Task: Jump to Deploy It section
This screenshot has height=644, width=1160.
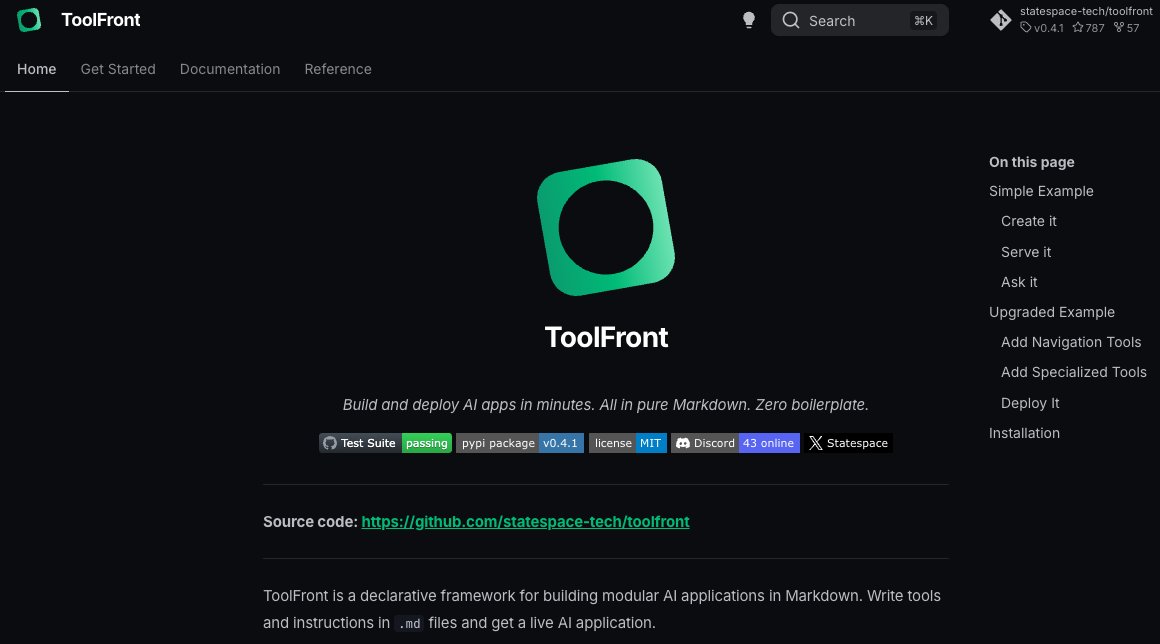Action: (x=1030, y=403)
